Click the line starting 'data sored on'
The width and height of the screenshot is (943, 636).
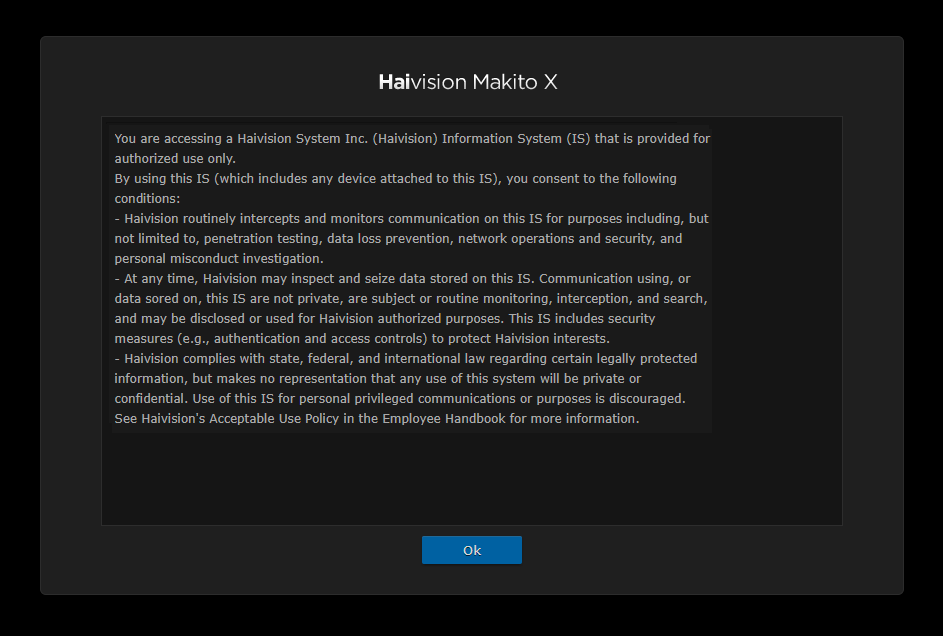point(411,298)
